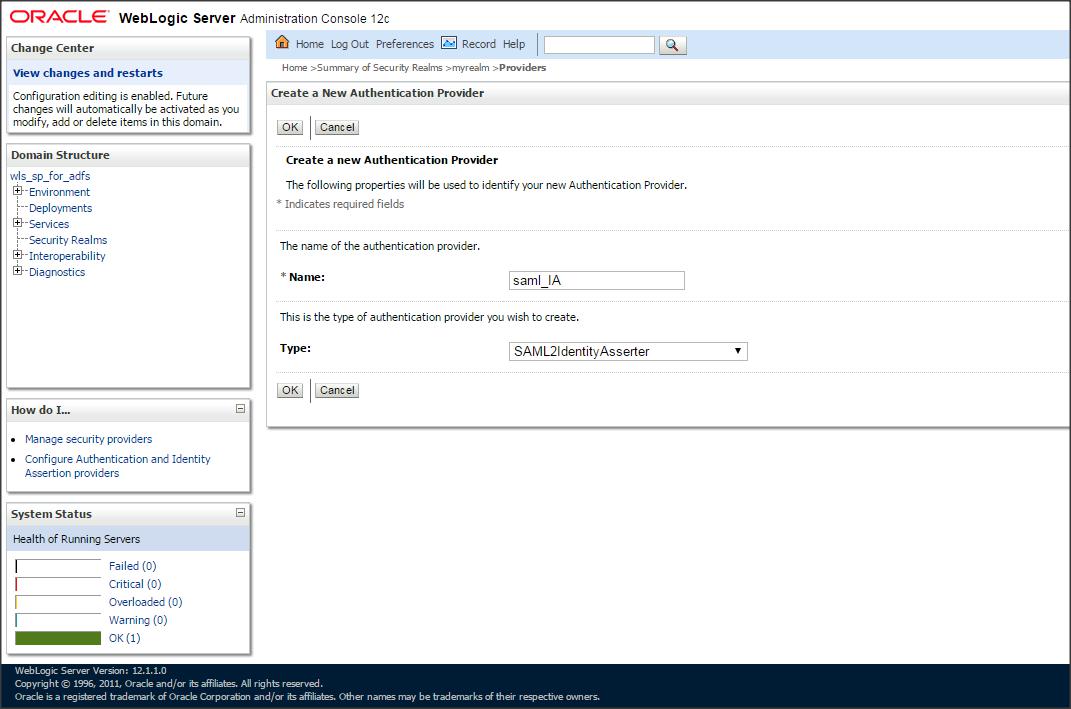Open Help in the toolbar
The image size is (1071, 709).
[514, 44]
